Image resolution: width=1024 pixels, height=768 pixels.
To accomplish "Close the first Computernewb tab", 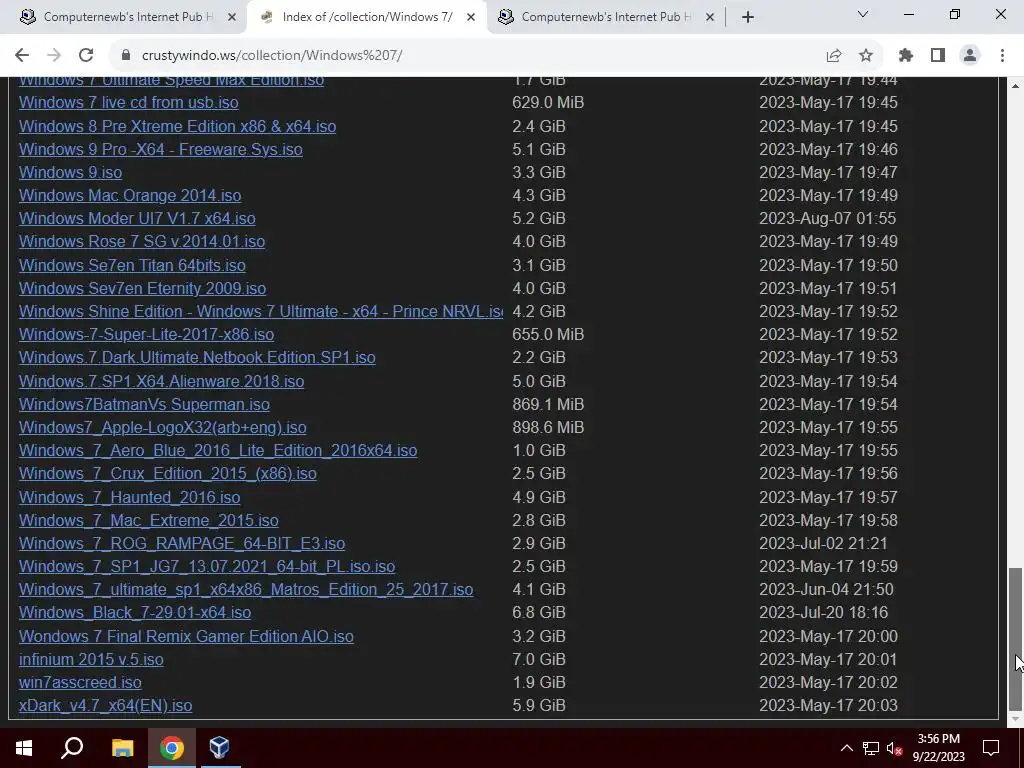I will click(231, 18).
